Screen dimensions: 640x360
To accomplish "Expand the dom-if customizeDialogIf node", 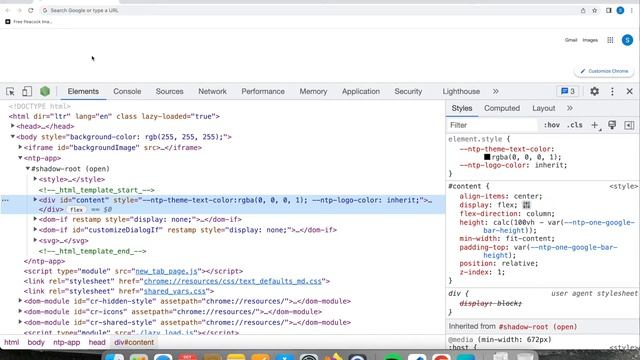I will pos(35,230).
